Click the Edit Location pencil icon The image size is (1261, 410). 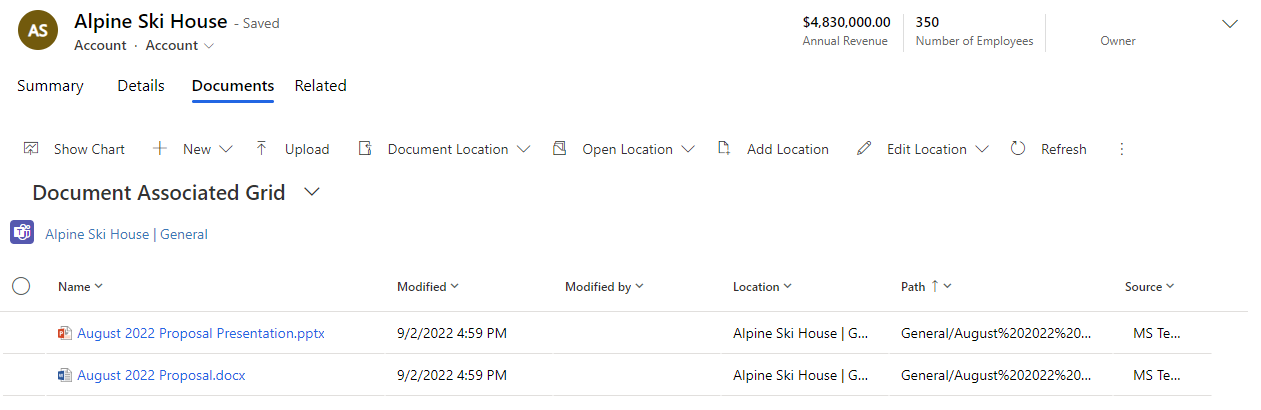tap(864, 148)
